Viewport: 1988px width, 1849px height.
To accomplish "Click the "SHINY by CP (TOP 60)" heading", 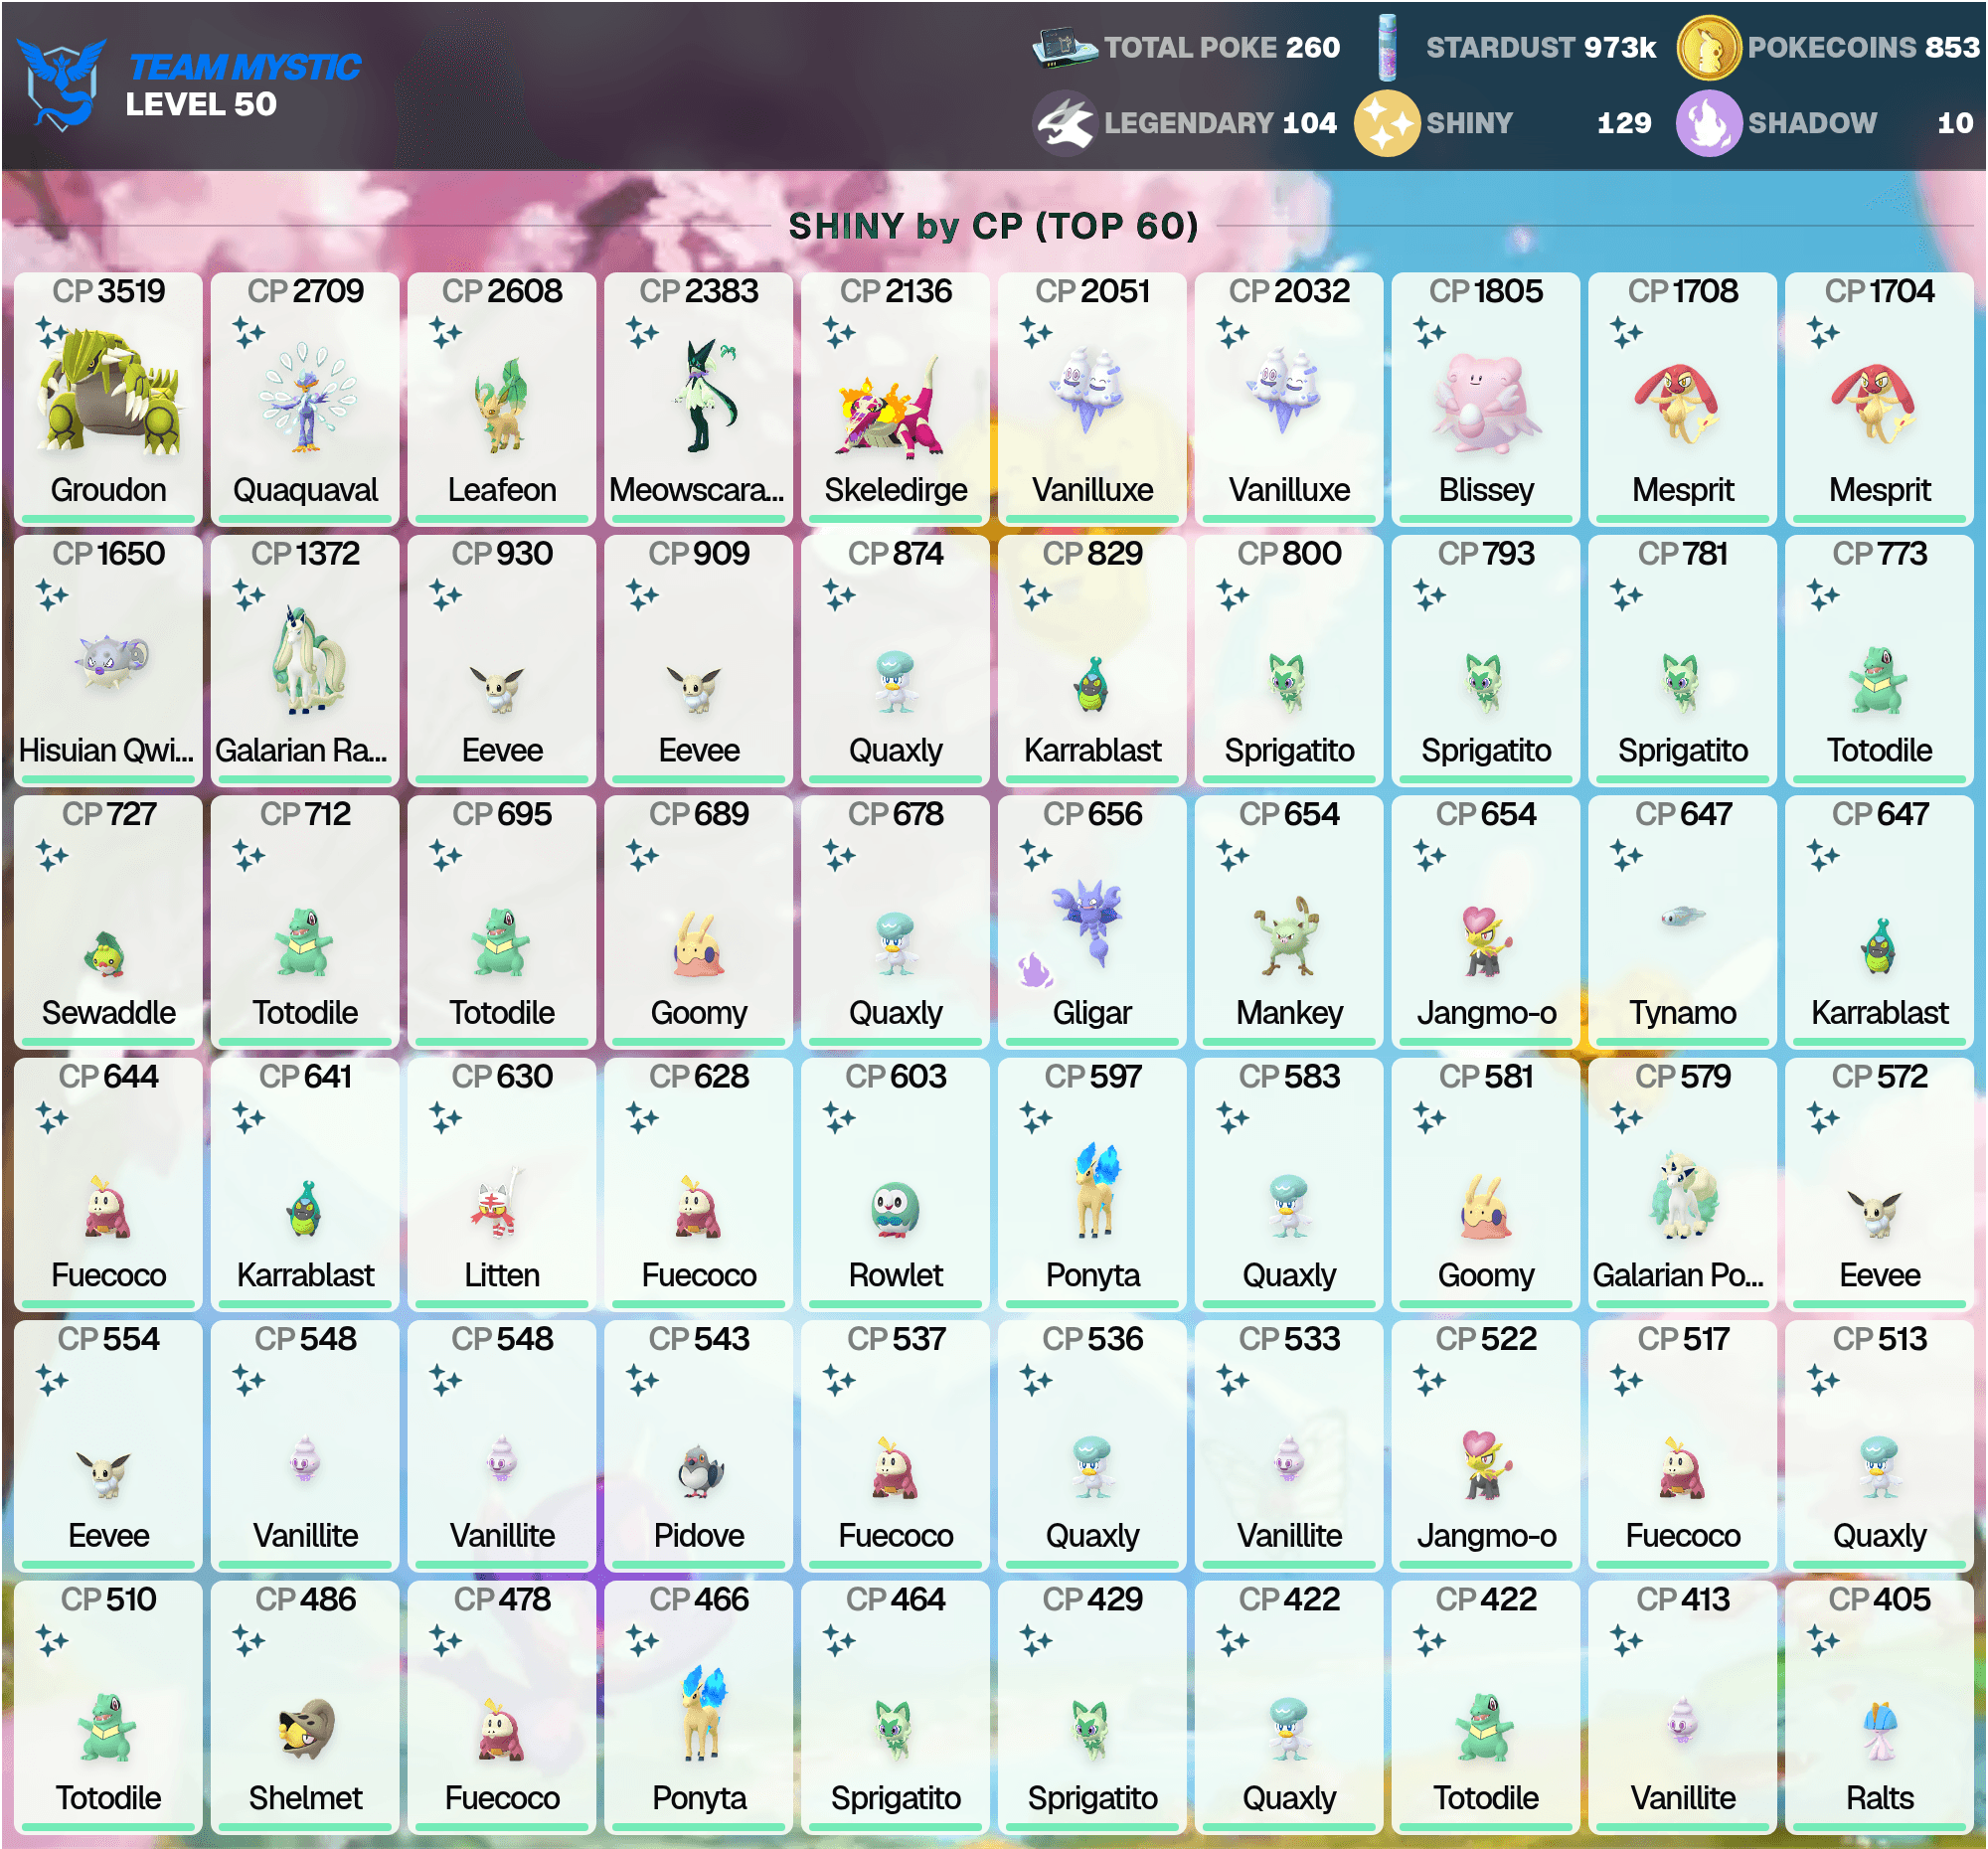I will tap(993, 226).
